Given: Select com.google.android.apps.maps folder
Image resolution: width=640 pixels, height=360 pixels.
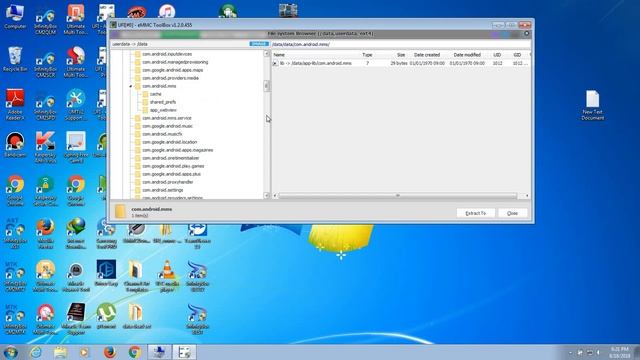Looking at the screenshot, I should (172, 70).
